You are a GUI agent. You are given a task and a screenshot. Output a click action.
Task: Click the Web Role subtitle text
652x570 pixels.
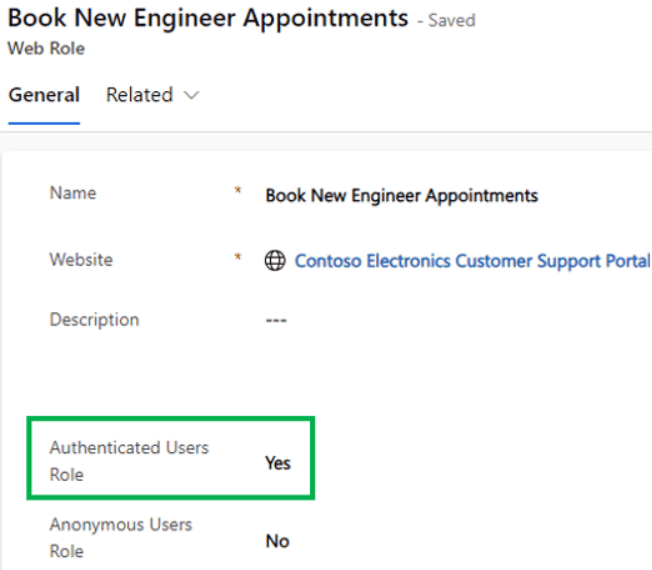pos(46,48)
